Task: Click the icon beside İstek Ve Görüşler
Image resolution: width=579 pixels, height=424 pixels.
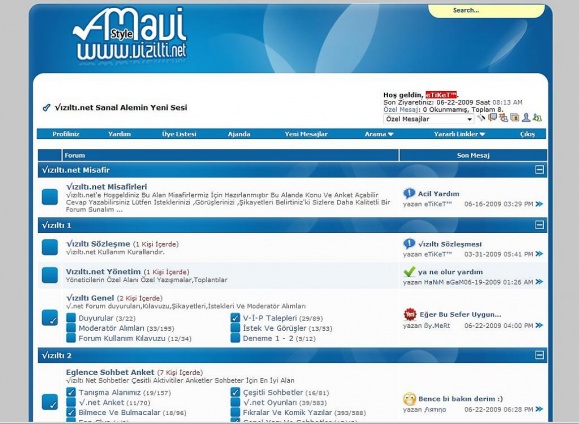Action: coord(235,328)
